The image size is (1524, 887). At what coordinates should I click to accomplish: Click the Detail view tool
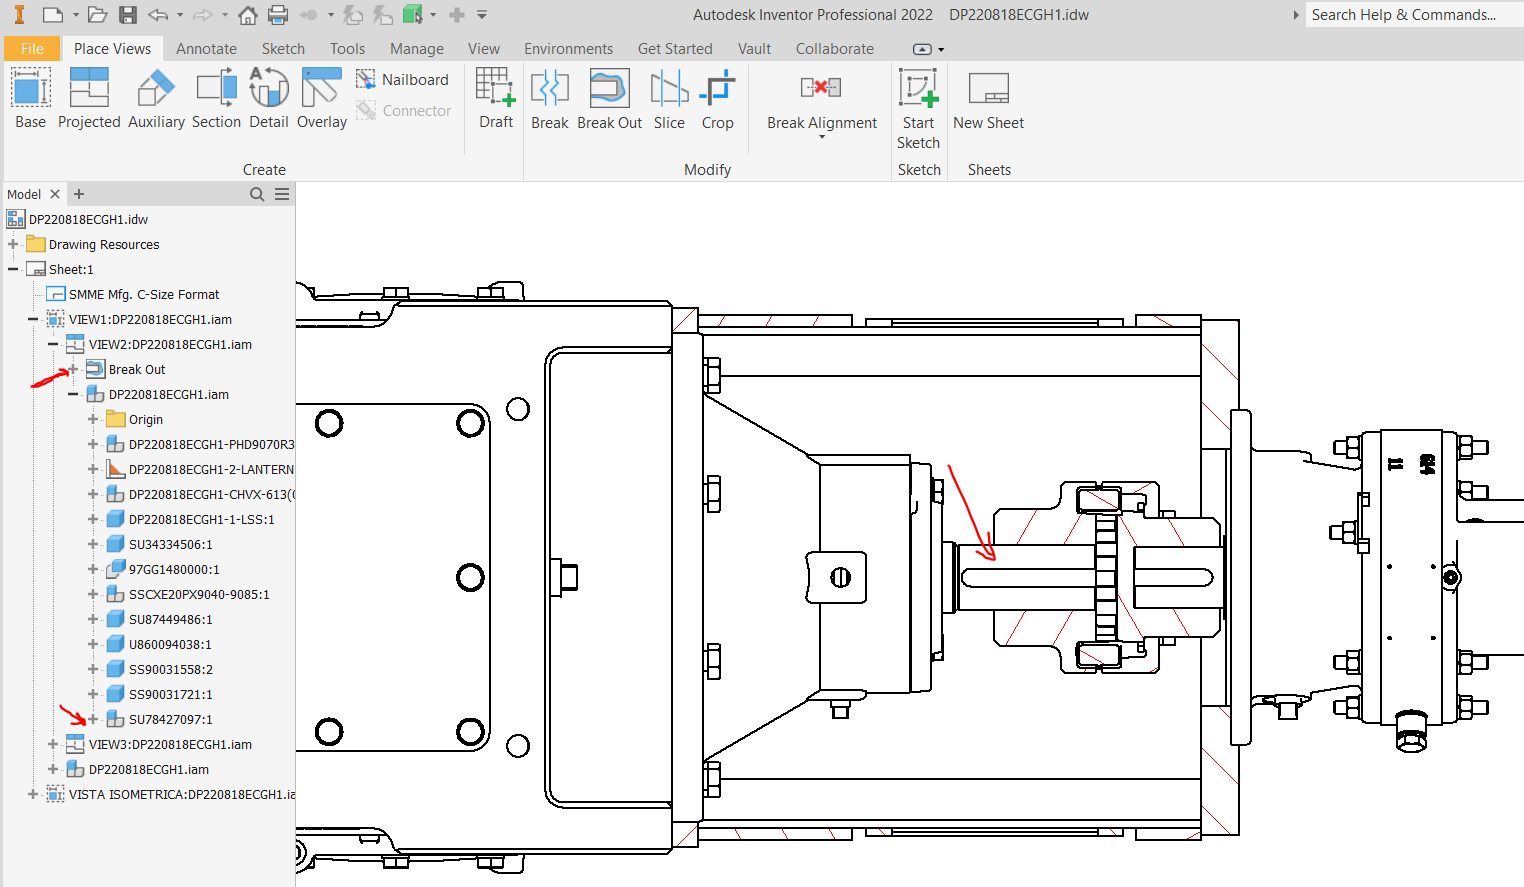pos(268,99)
